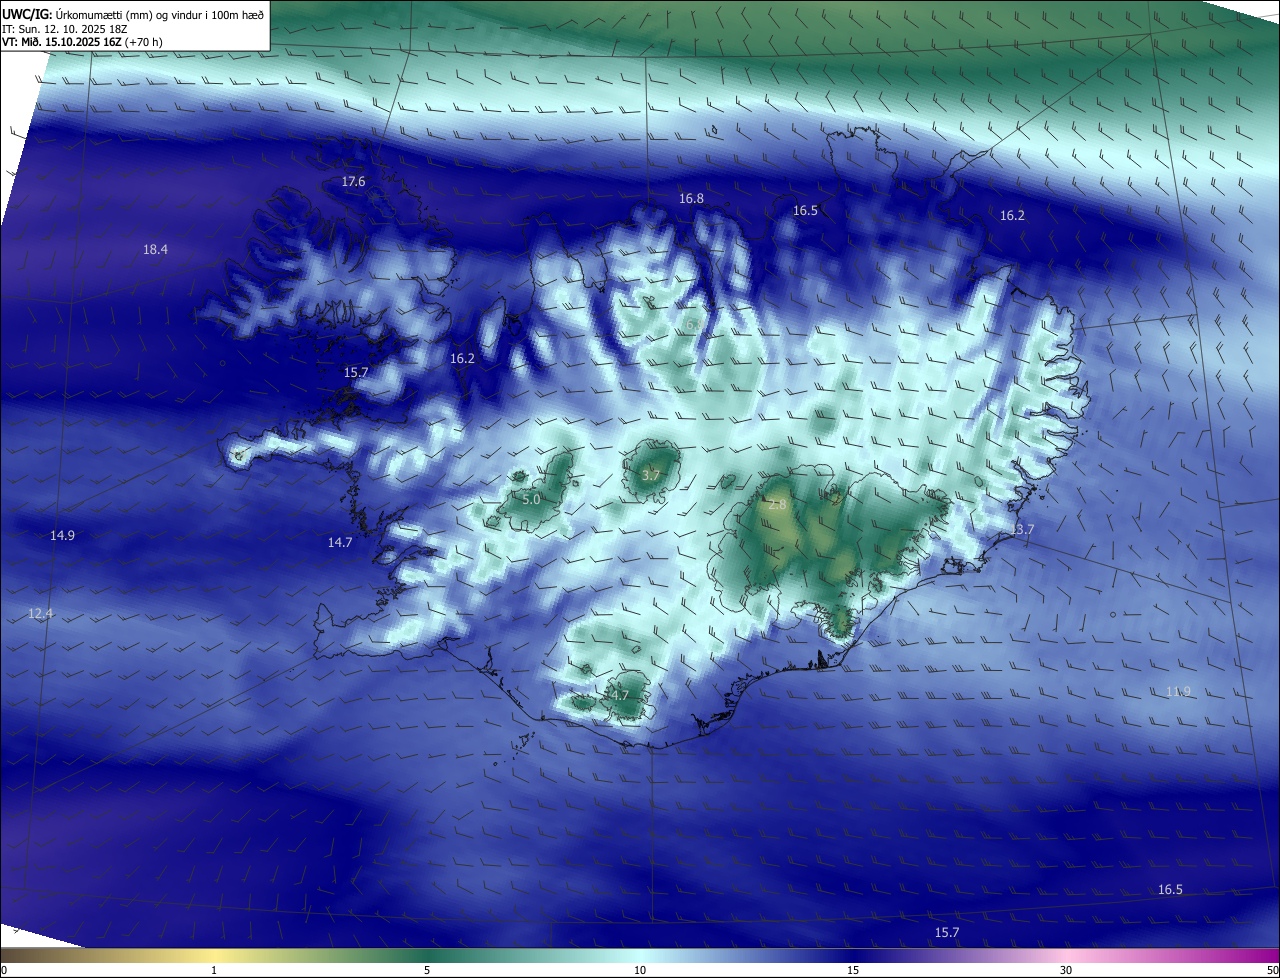Select the 30 tick on the colour scale

1066,971
